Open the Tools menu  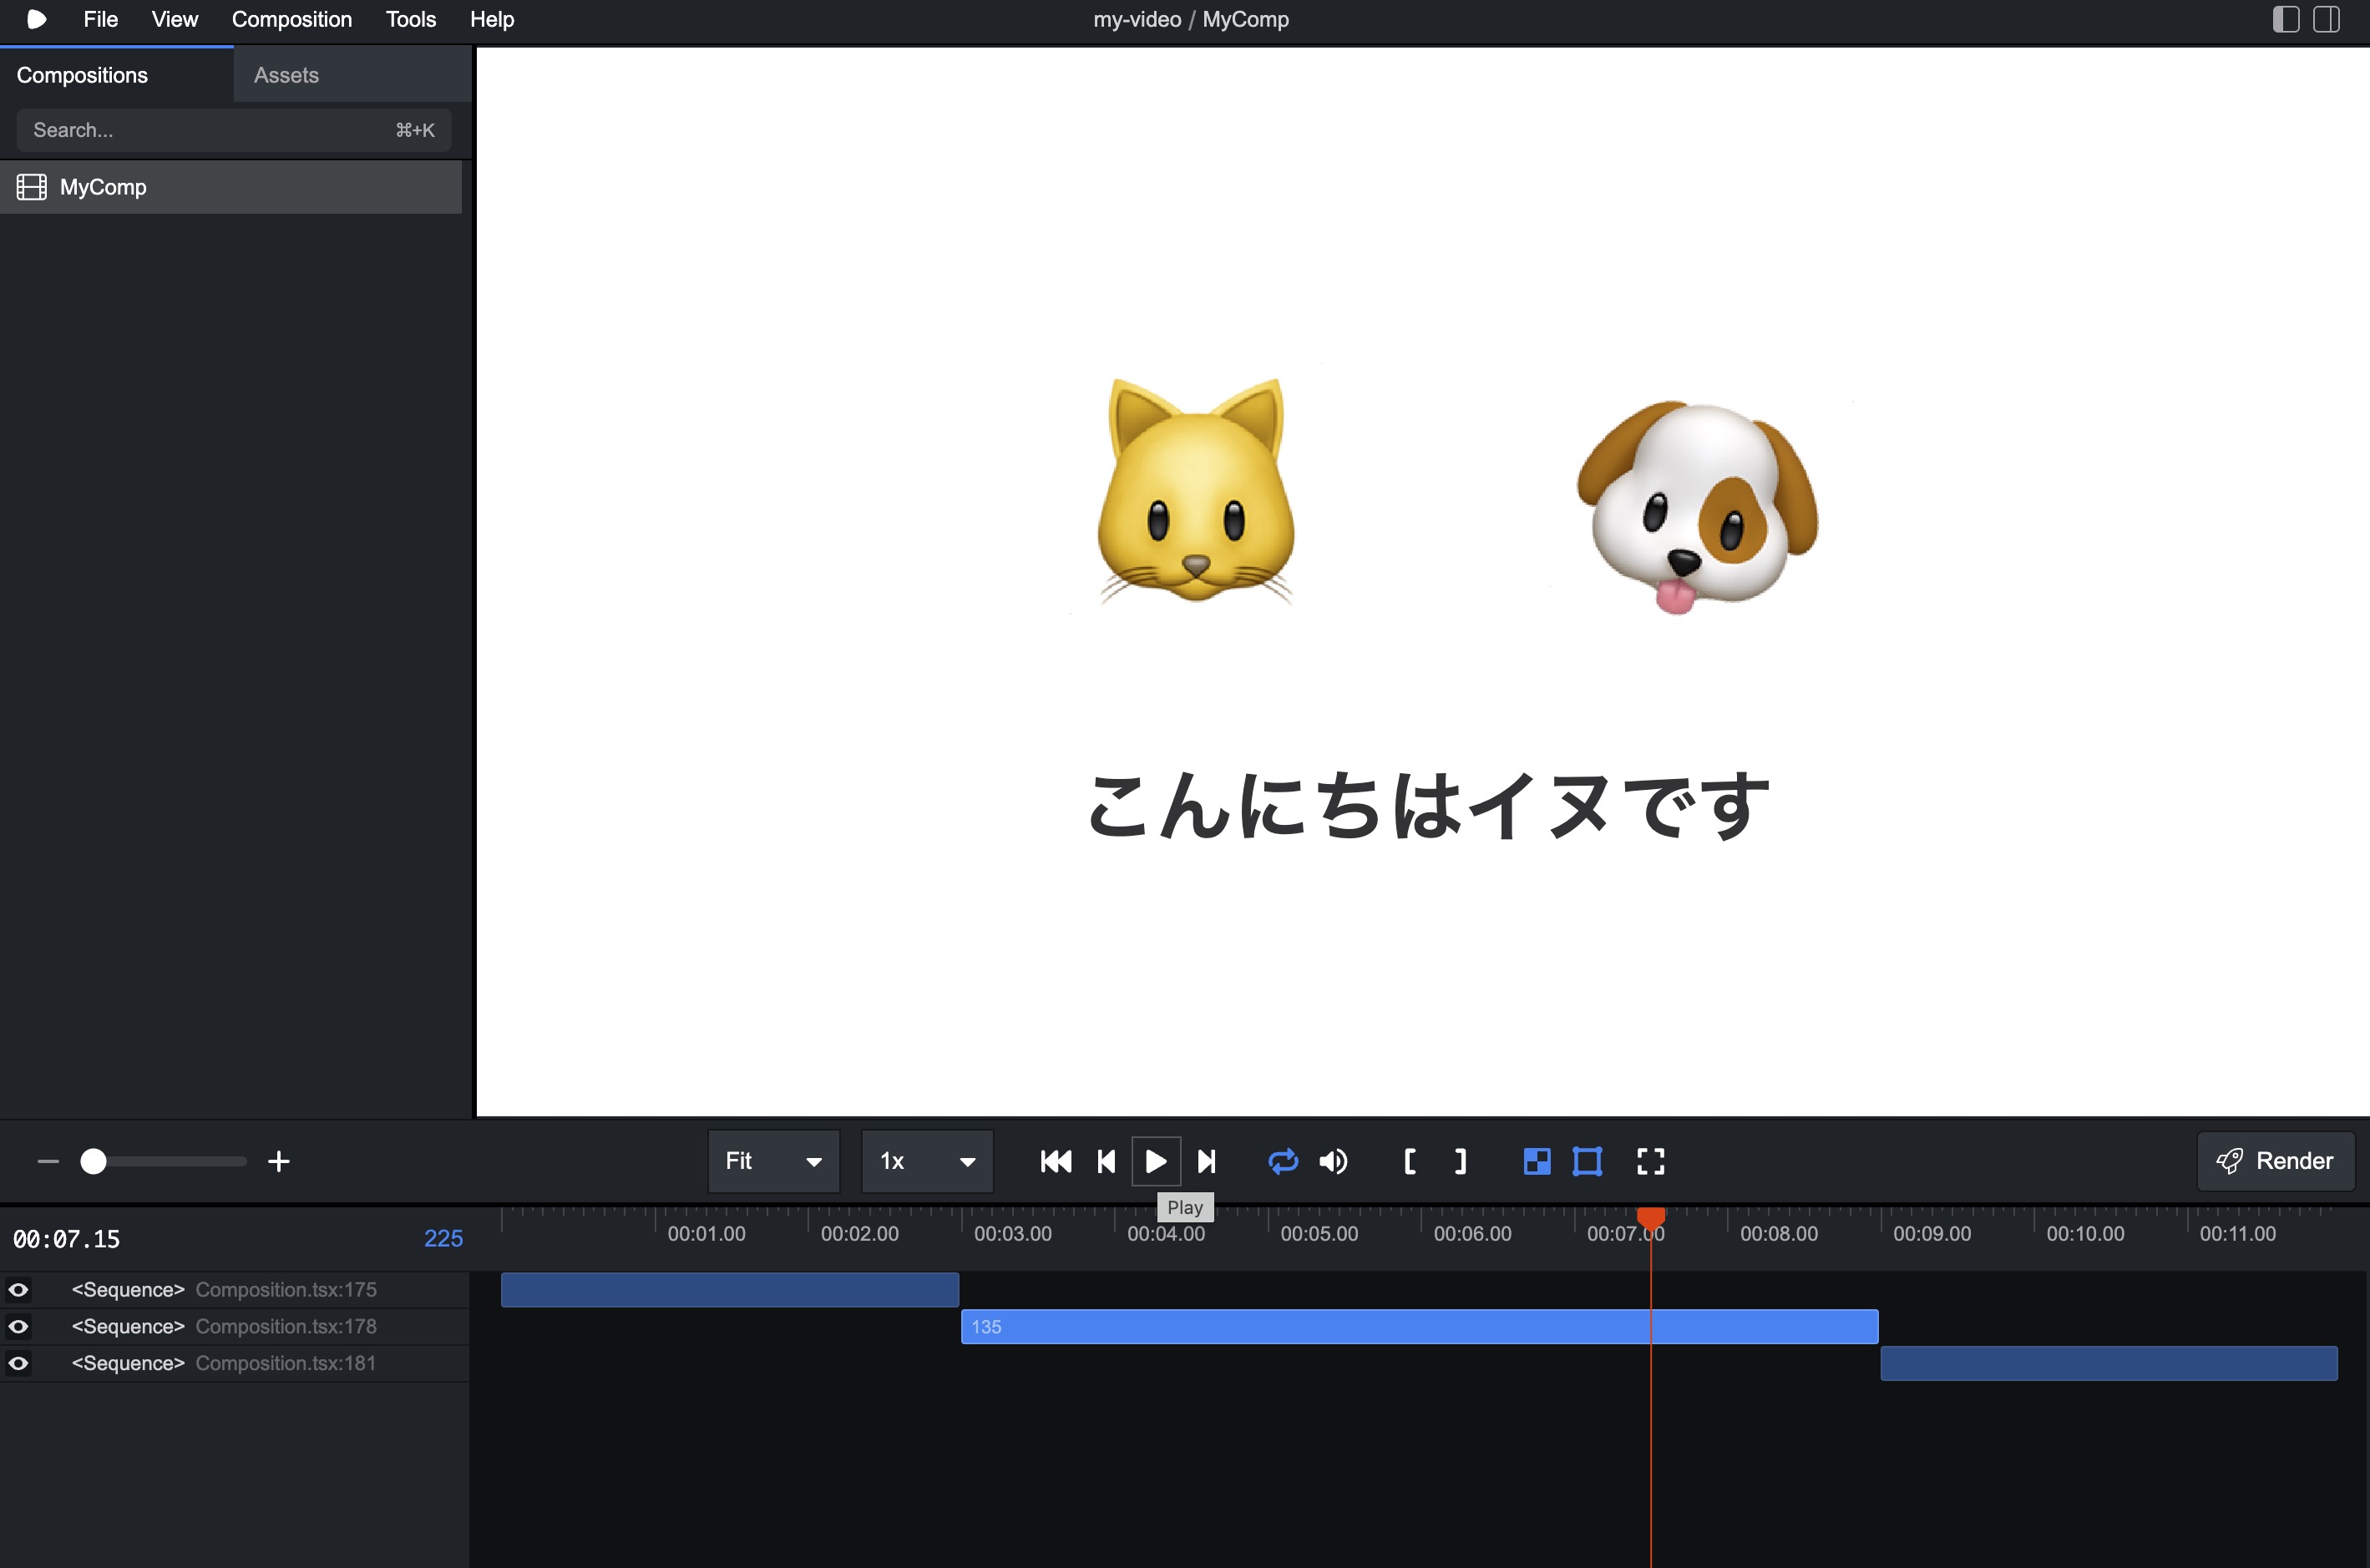pos(410,19)
